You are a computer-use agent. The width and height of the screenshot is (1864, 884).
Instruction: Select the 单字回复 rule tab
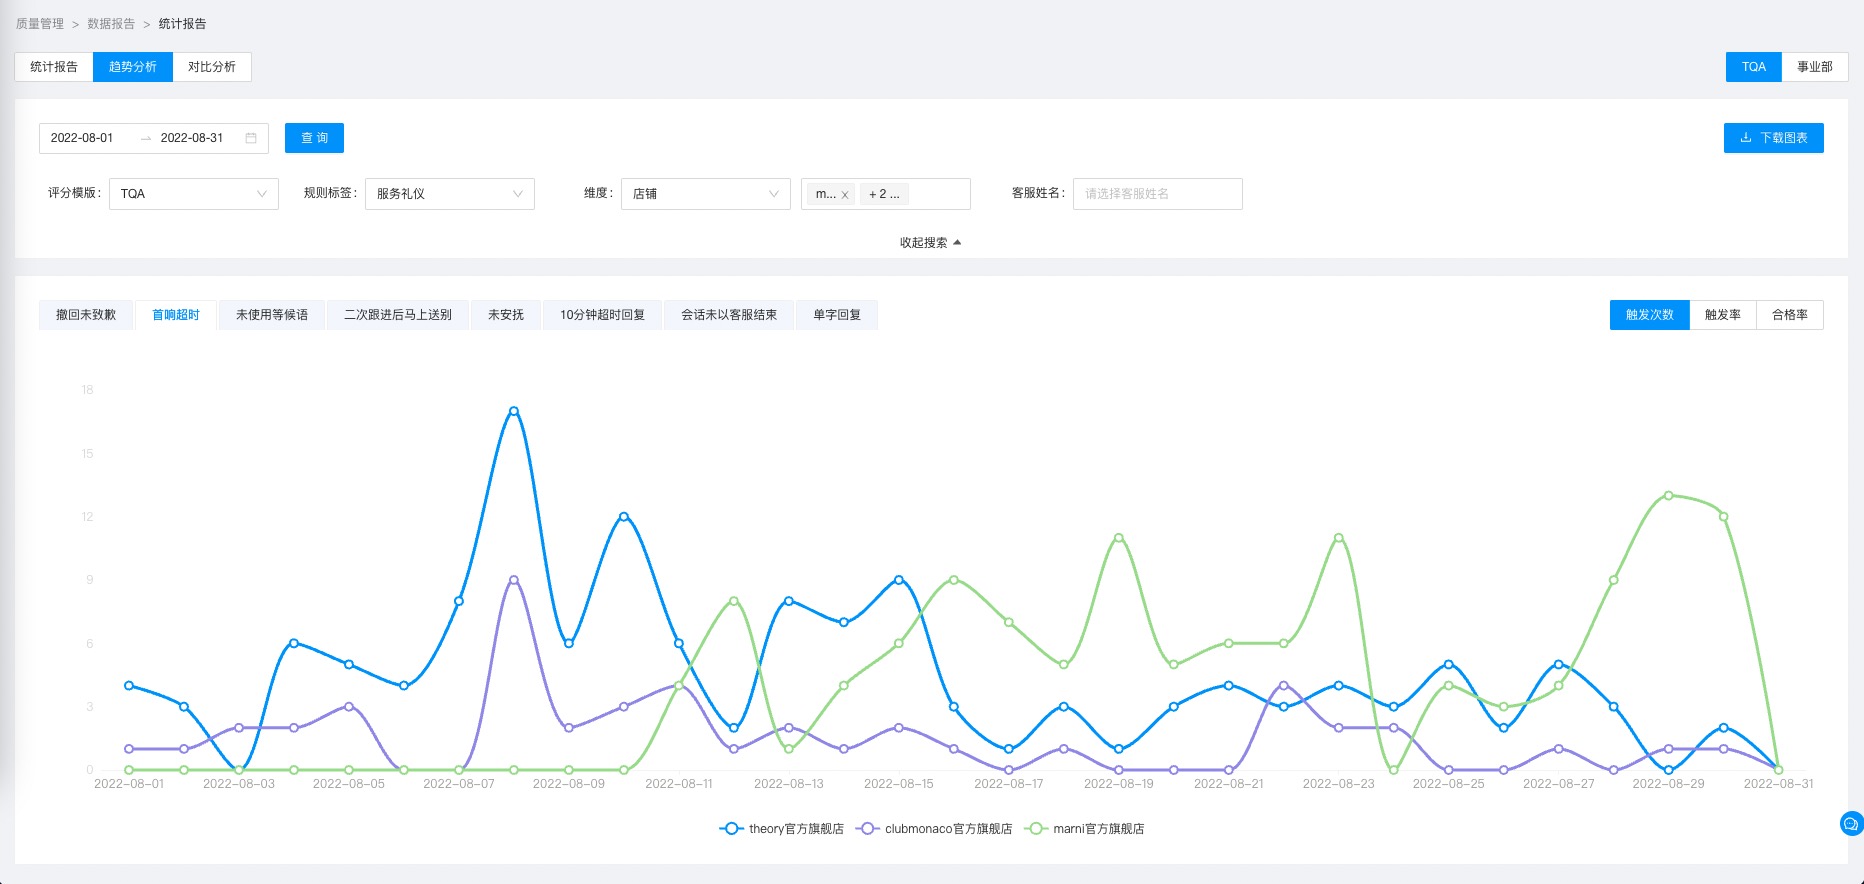point(837,315)
